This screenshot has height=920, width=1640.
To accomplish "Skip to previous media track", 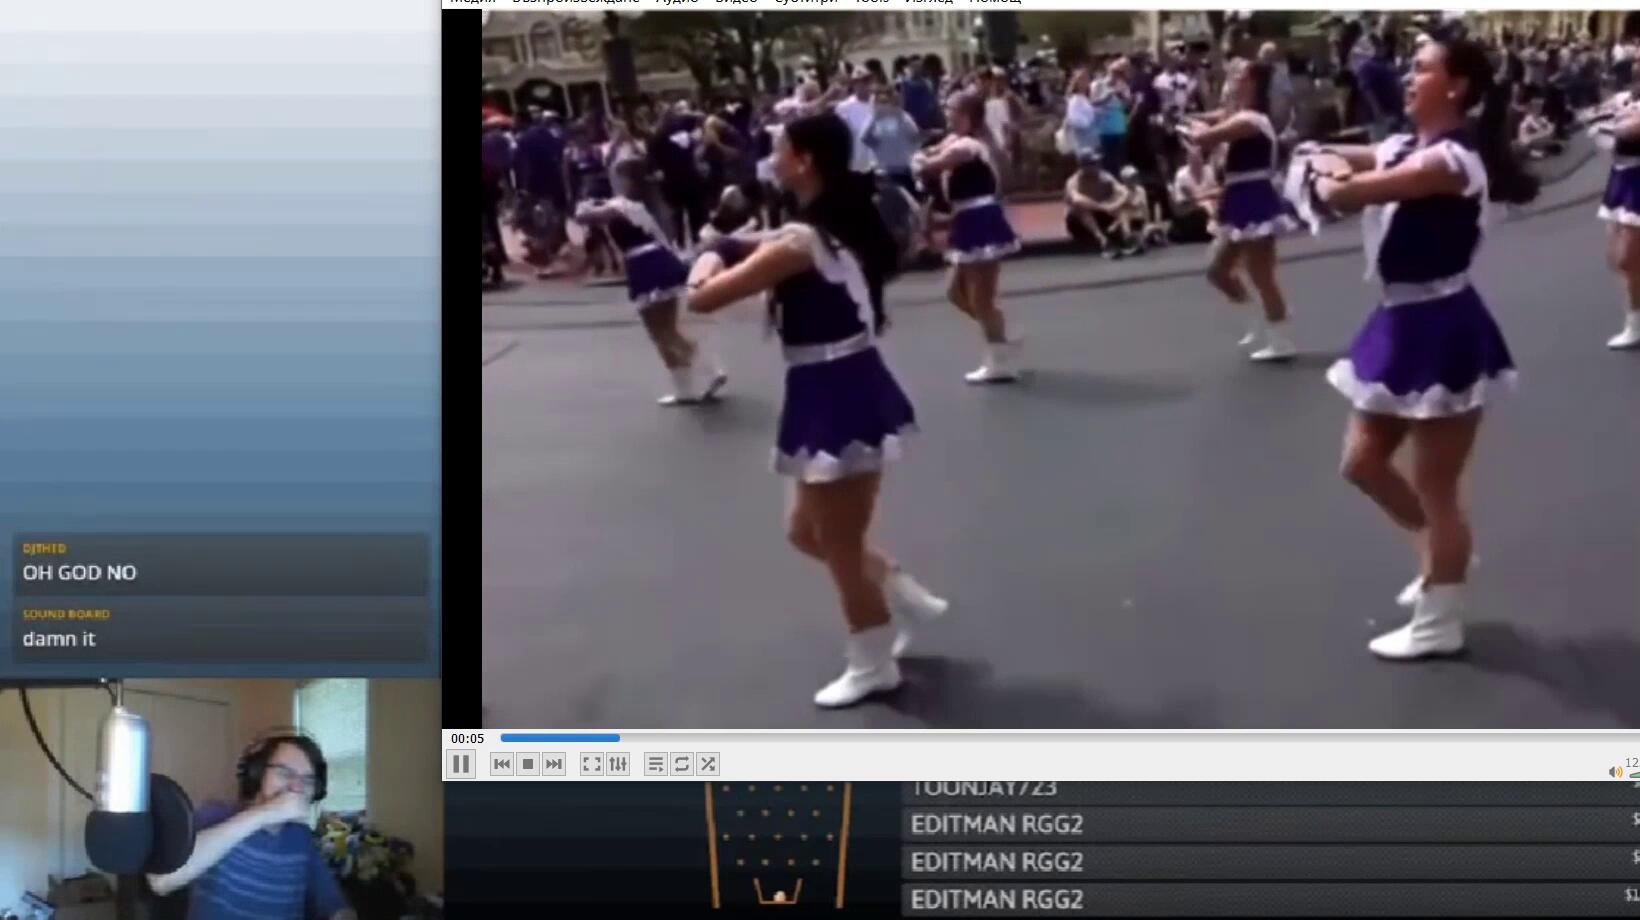I will 502,764.
